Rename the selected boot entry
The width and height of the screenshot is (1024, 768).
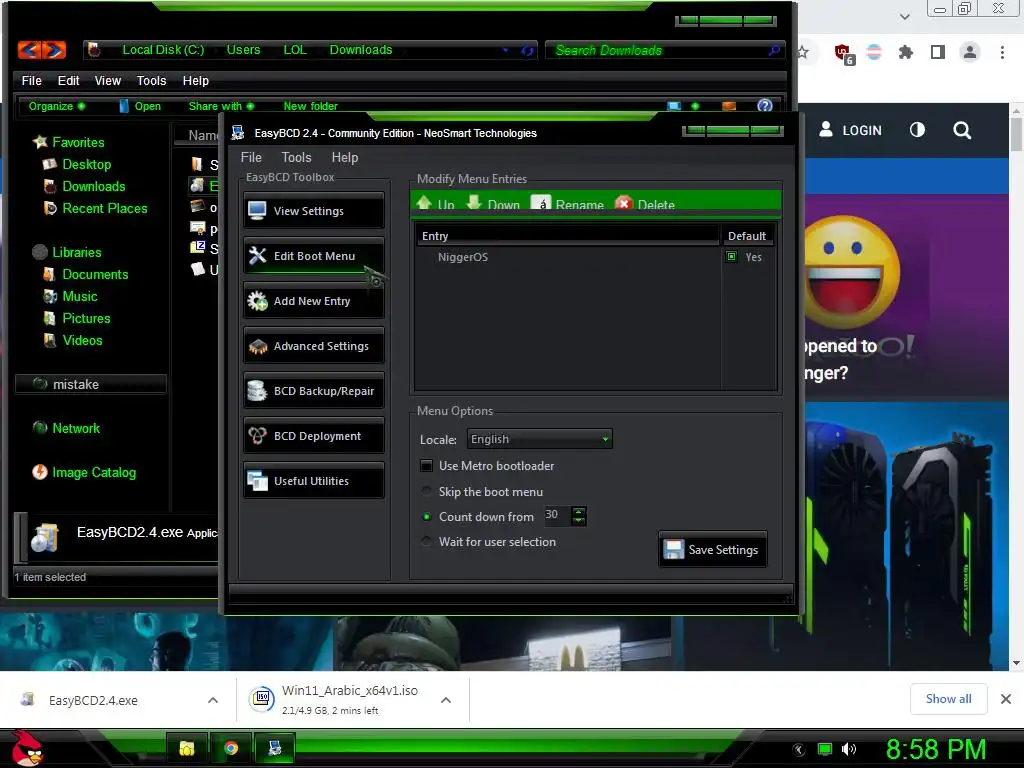568,204
